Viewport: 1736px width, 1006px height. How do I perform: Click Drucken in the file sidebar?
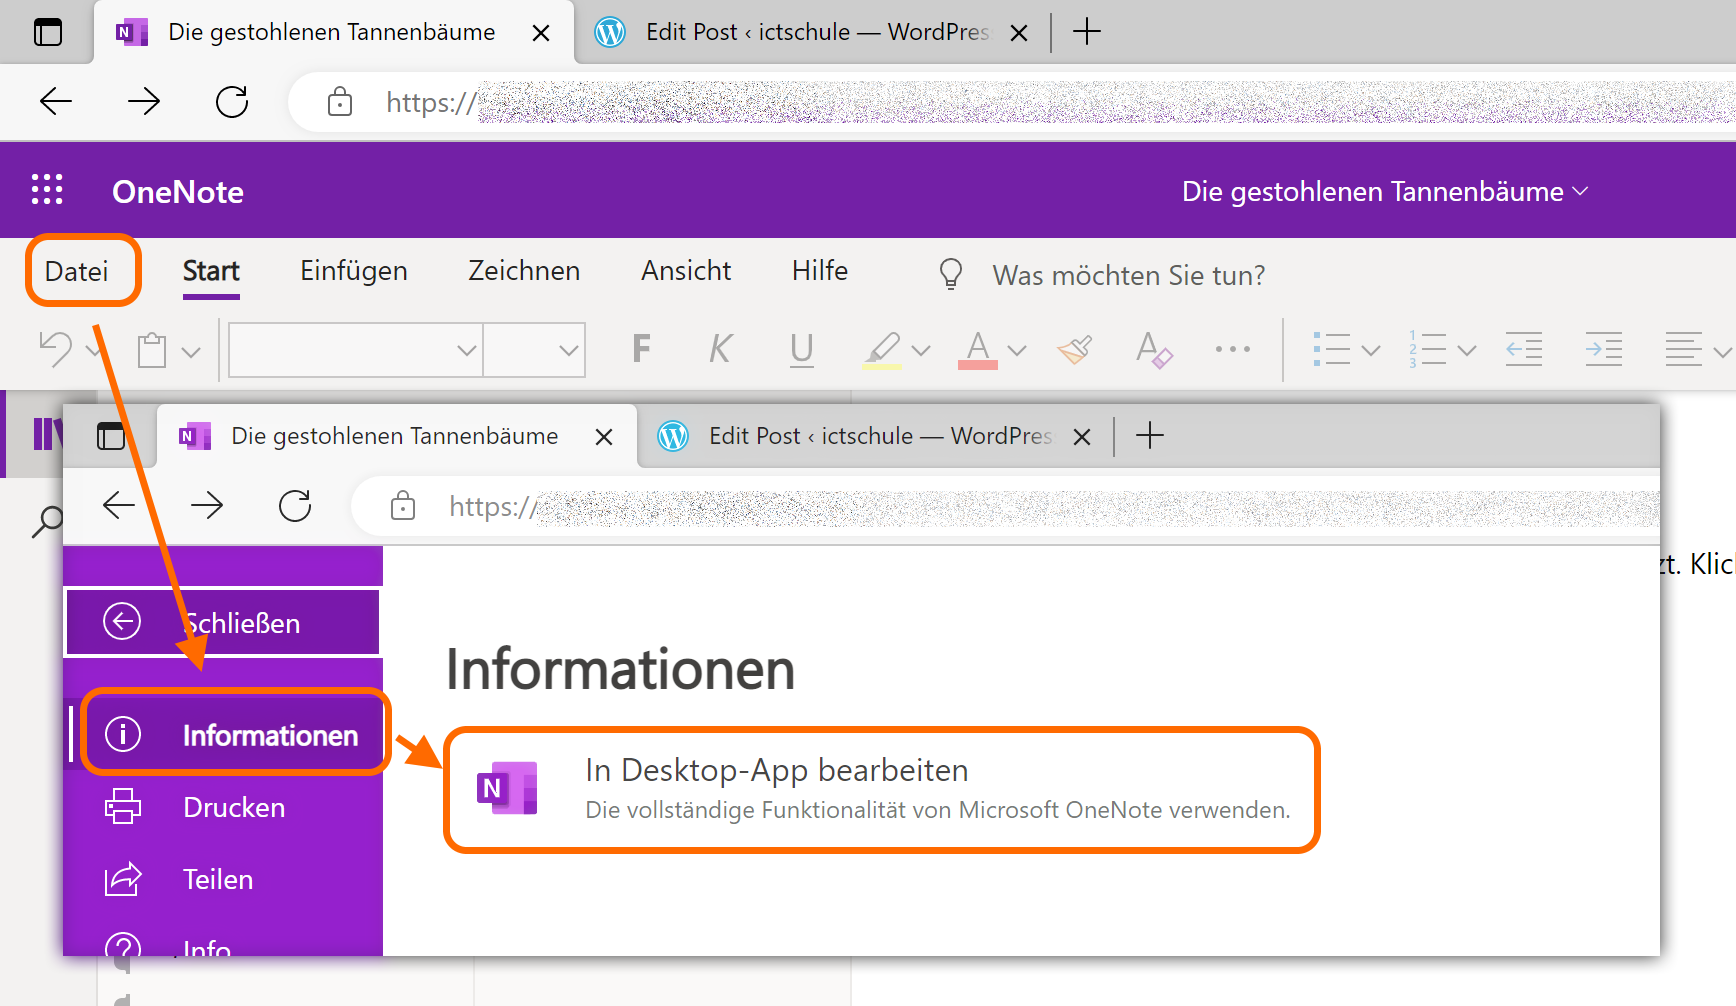[234, 807]
